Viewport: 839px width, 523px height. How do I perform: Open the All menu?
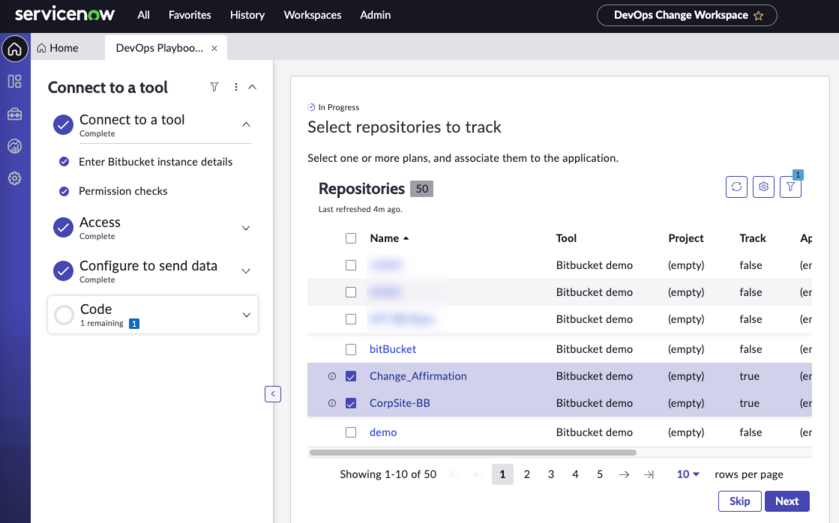(x=143, y=15)
